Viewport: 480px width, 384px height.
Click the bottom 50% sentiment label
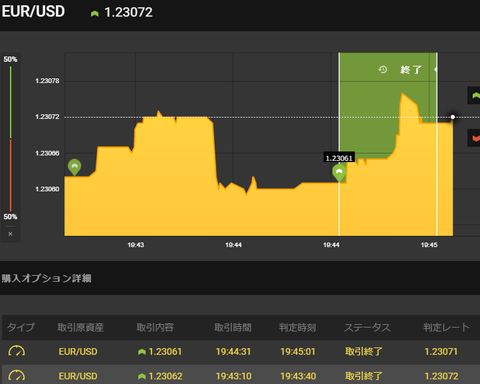10,217
